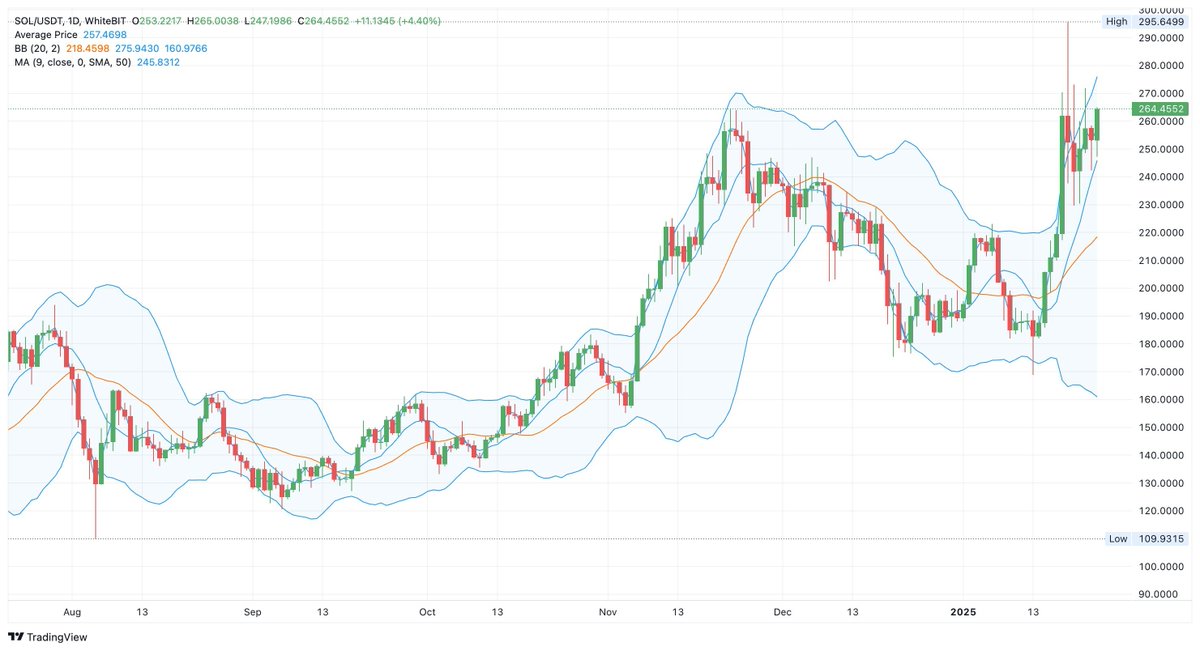1200x651 pixels.
Task: Click the 1D timeframe label
Action: coord(72,19)
